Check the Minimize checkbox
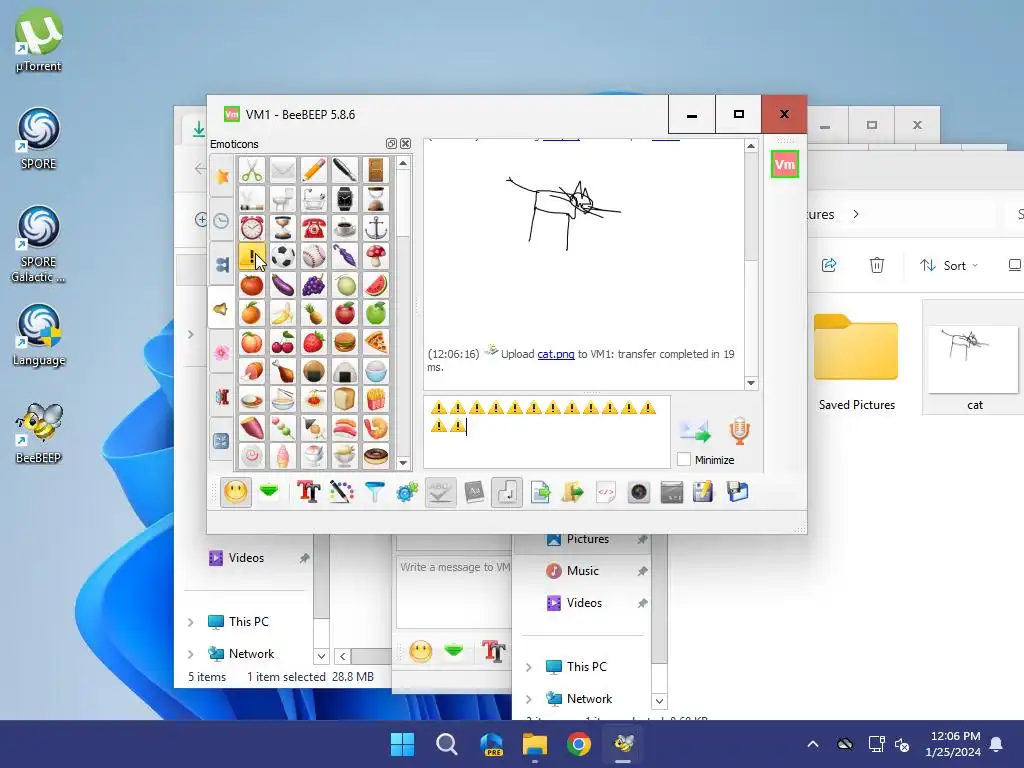Image resolution: width=1024 pixels, height=768 pixels. (684, 460)
